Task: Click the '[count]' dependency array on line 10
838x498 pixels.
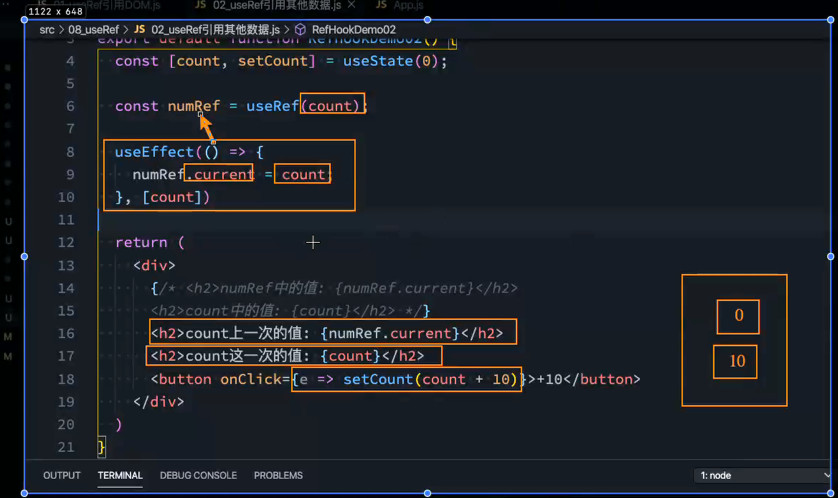Action: point(172,197)
